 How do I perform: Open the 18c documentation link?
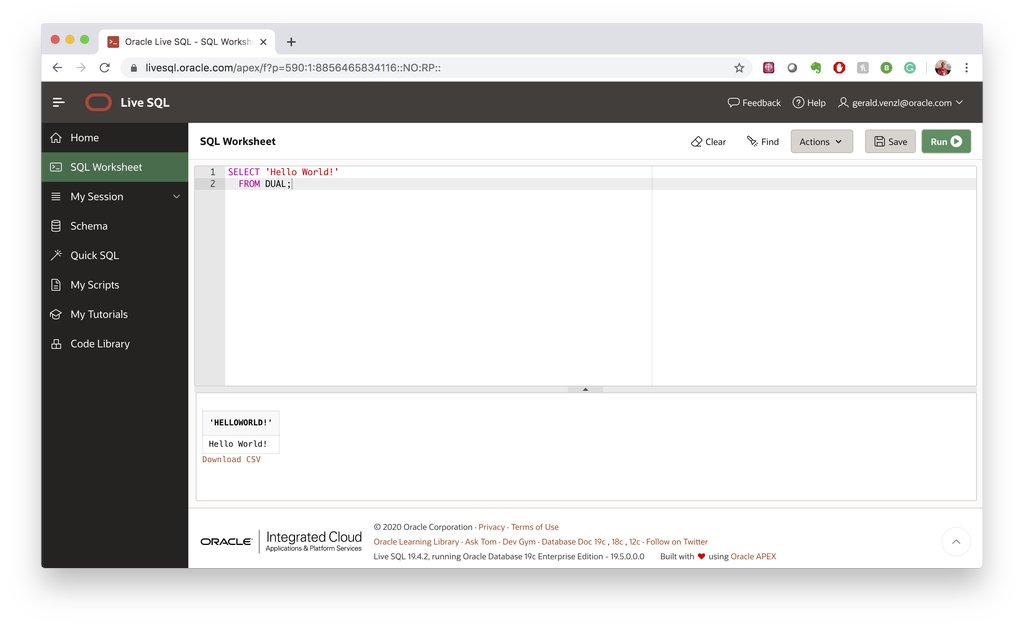(617, 542)
